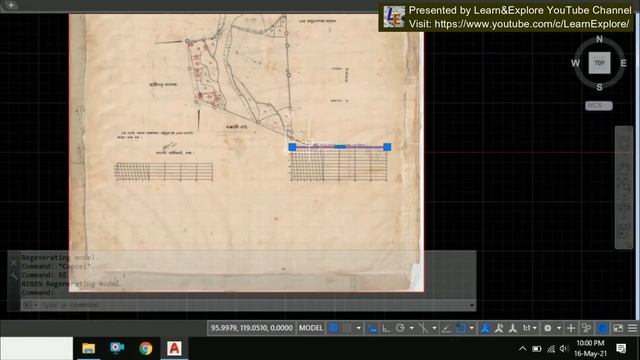Click S on ViewCube compass
Image resolution: width=640 pixels, height=360 pixels.
(599, 87)
